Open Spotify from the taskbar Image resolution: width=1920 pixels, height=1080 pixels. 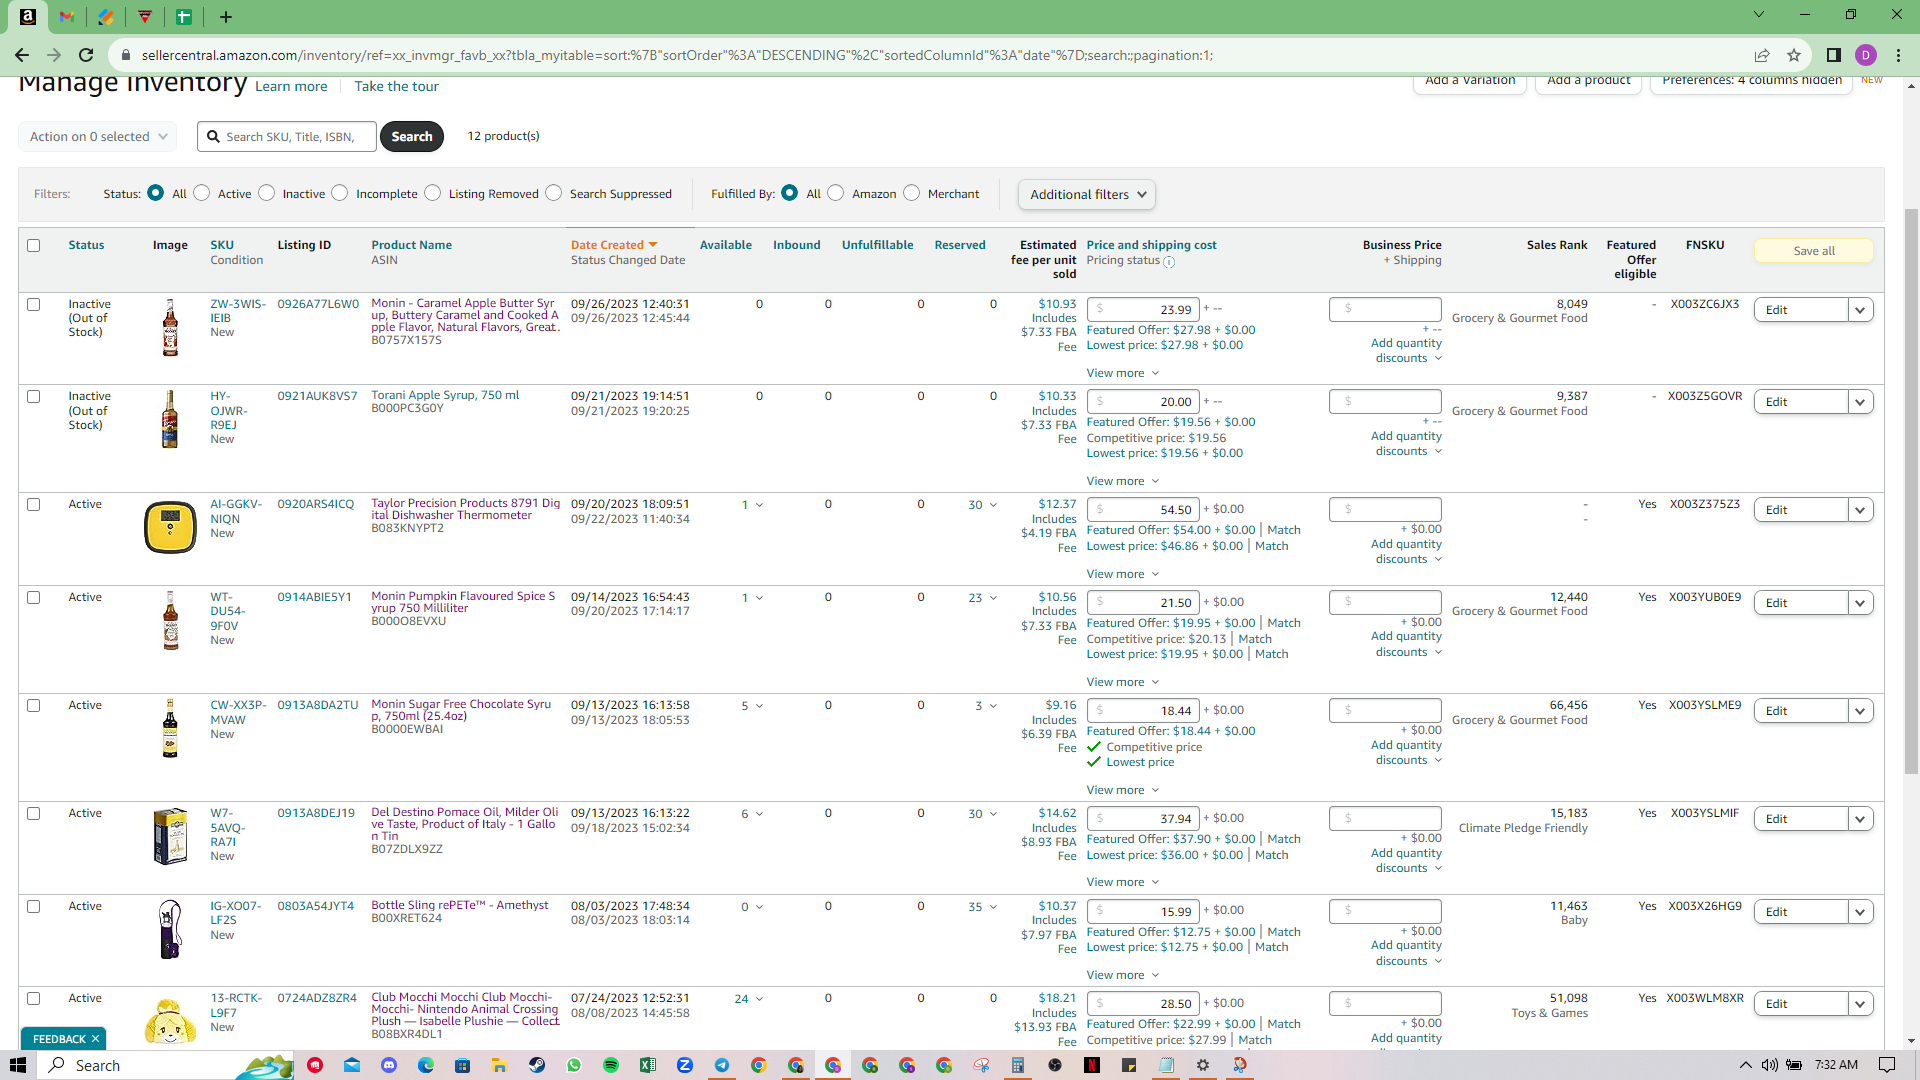point(611,1065)
